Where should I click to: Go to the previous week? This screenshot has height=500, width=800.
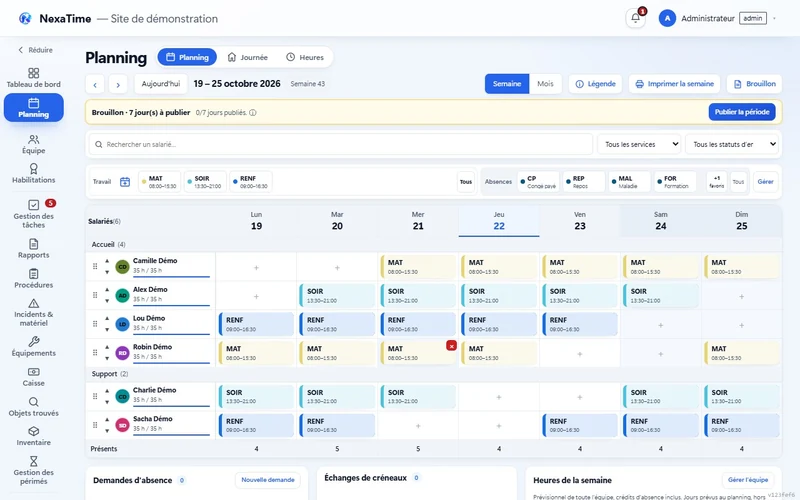tap(95, 84)
